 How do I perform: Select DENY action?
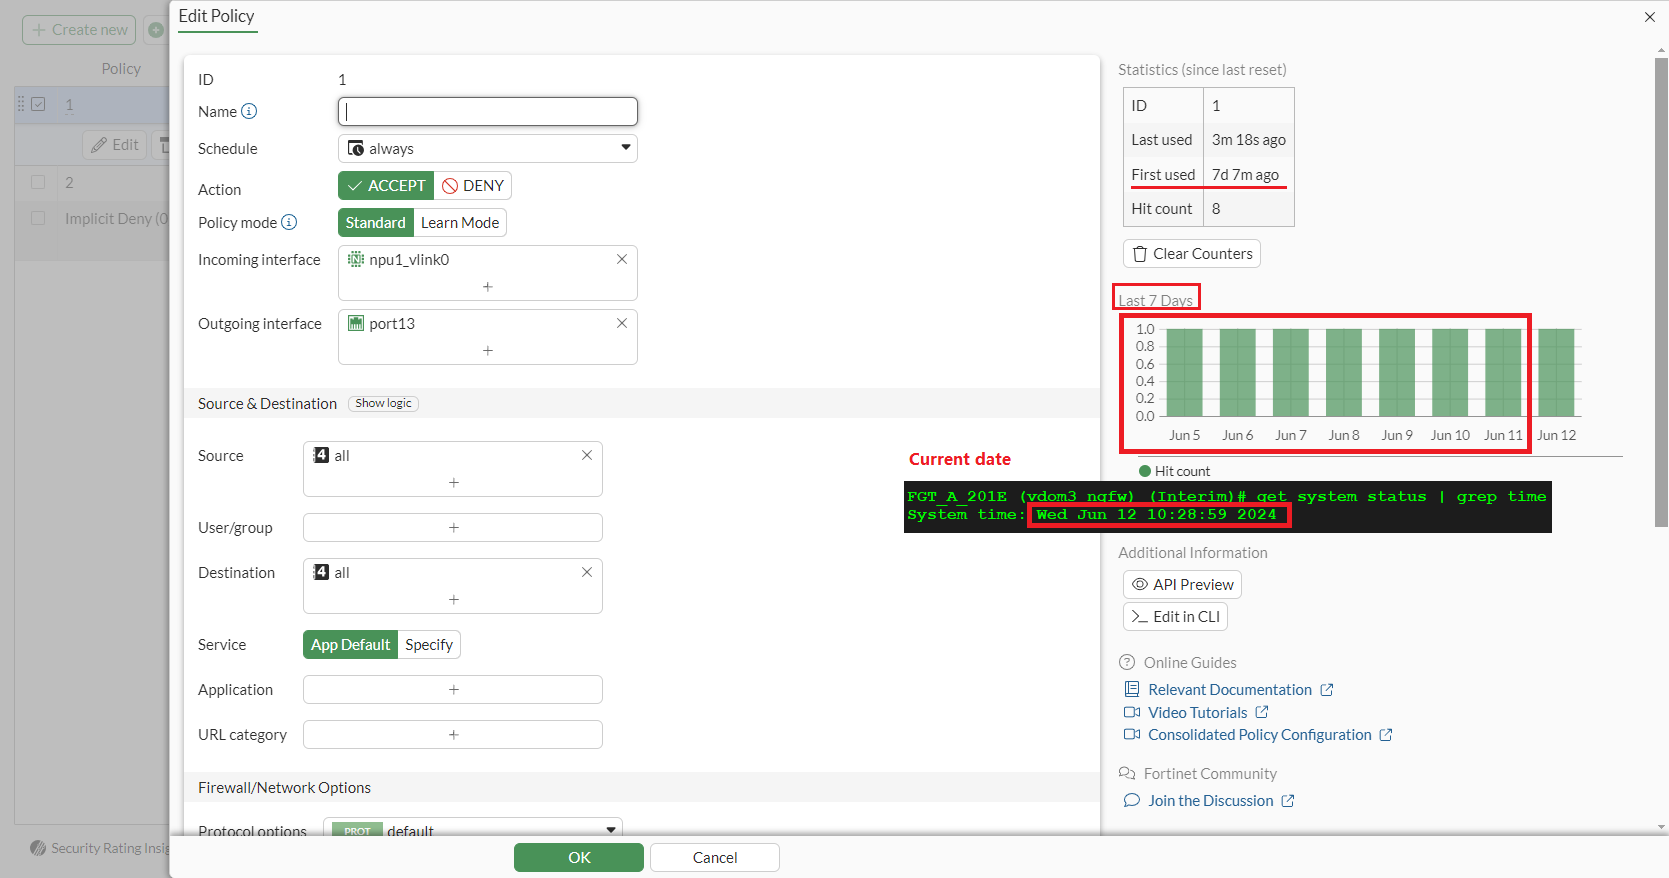(x=473, y=186)
